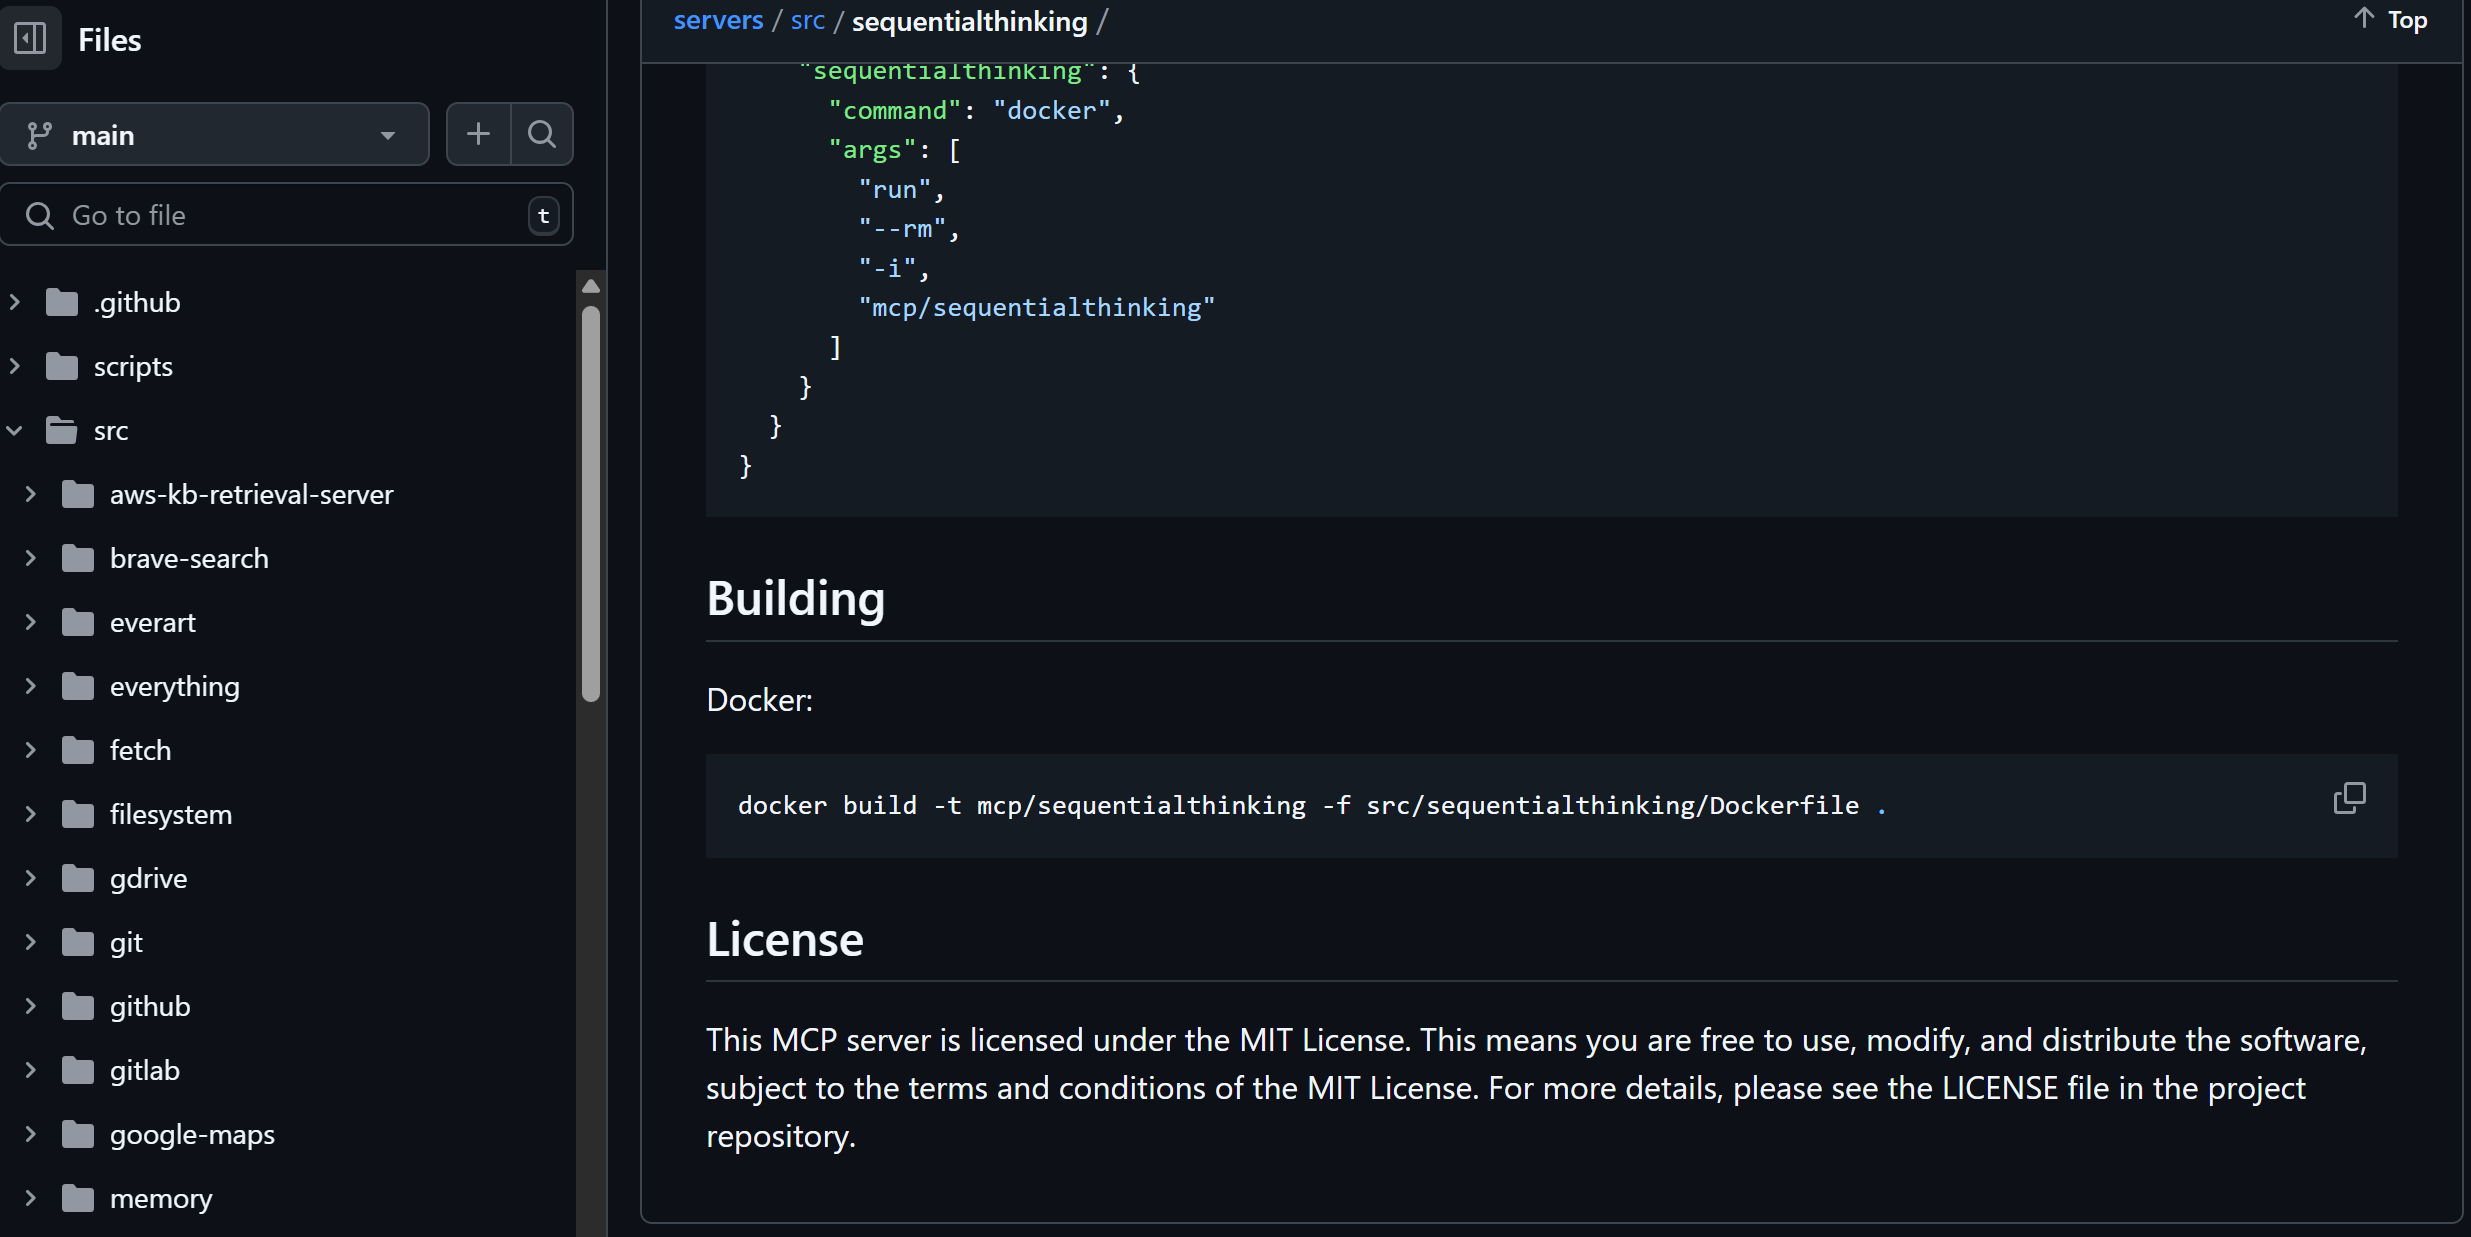
Task: Click the Docker: label text
Action: pyautogui.click(x=759, y=700)
